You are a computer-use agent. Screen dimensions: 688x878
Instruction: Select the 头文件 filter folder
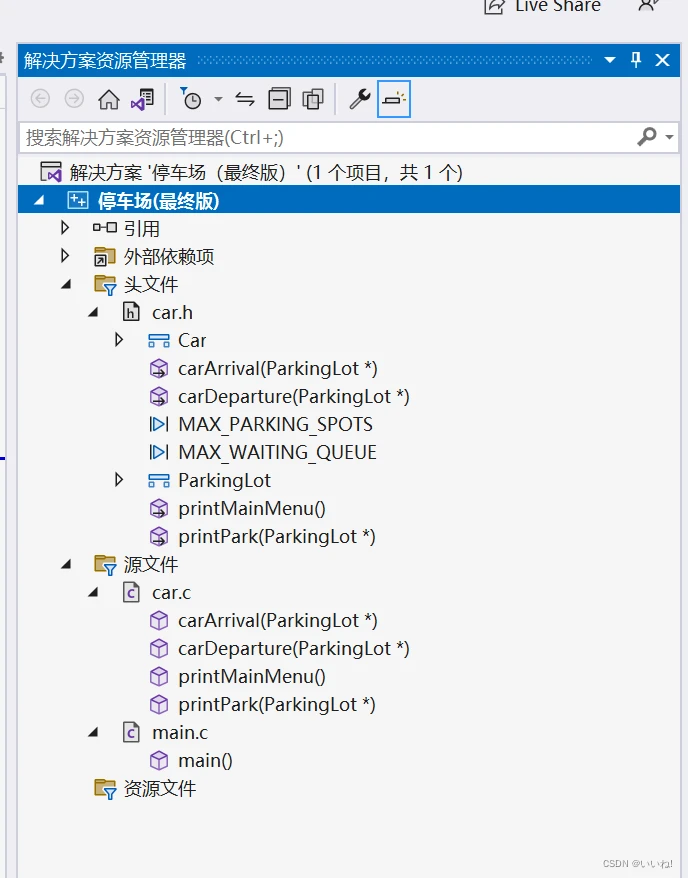click(x=151, y=284)
